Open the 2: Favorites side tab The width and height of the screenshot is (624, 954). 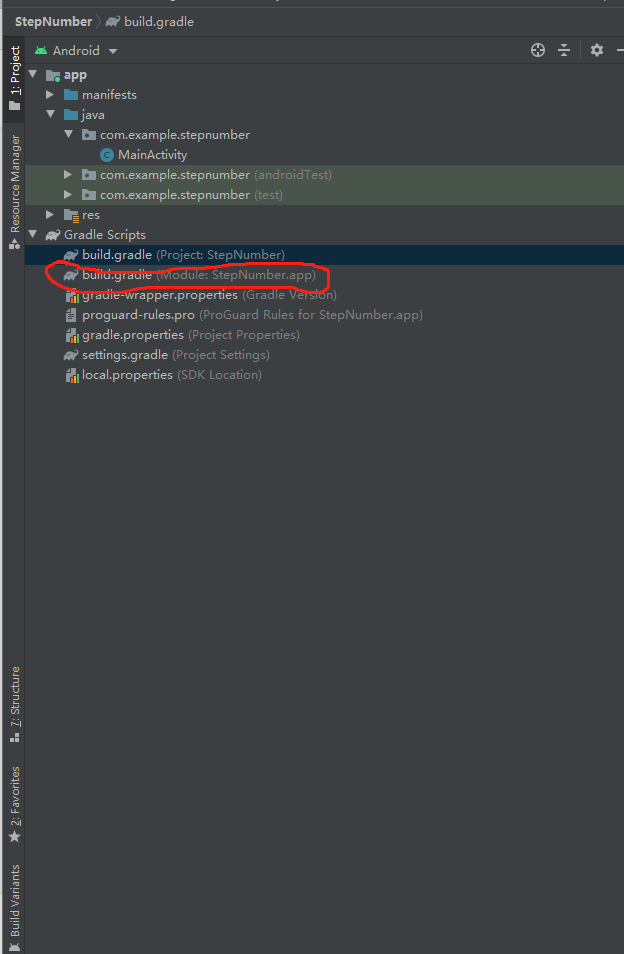coord(15,804)
